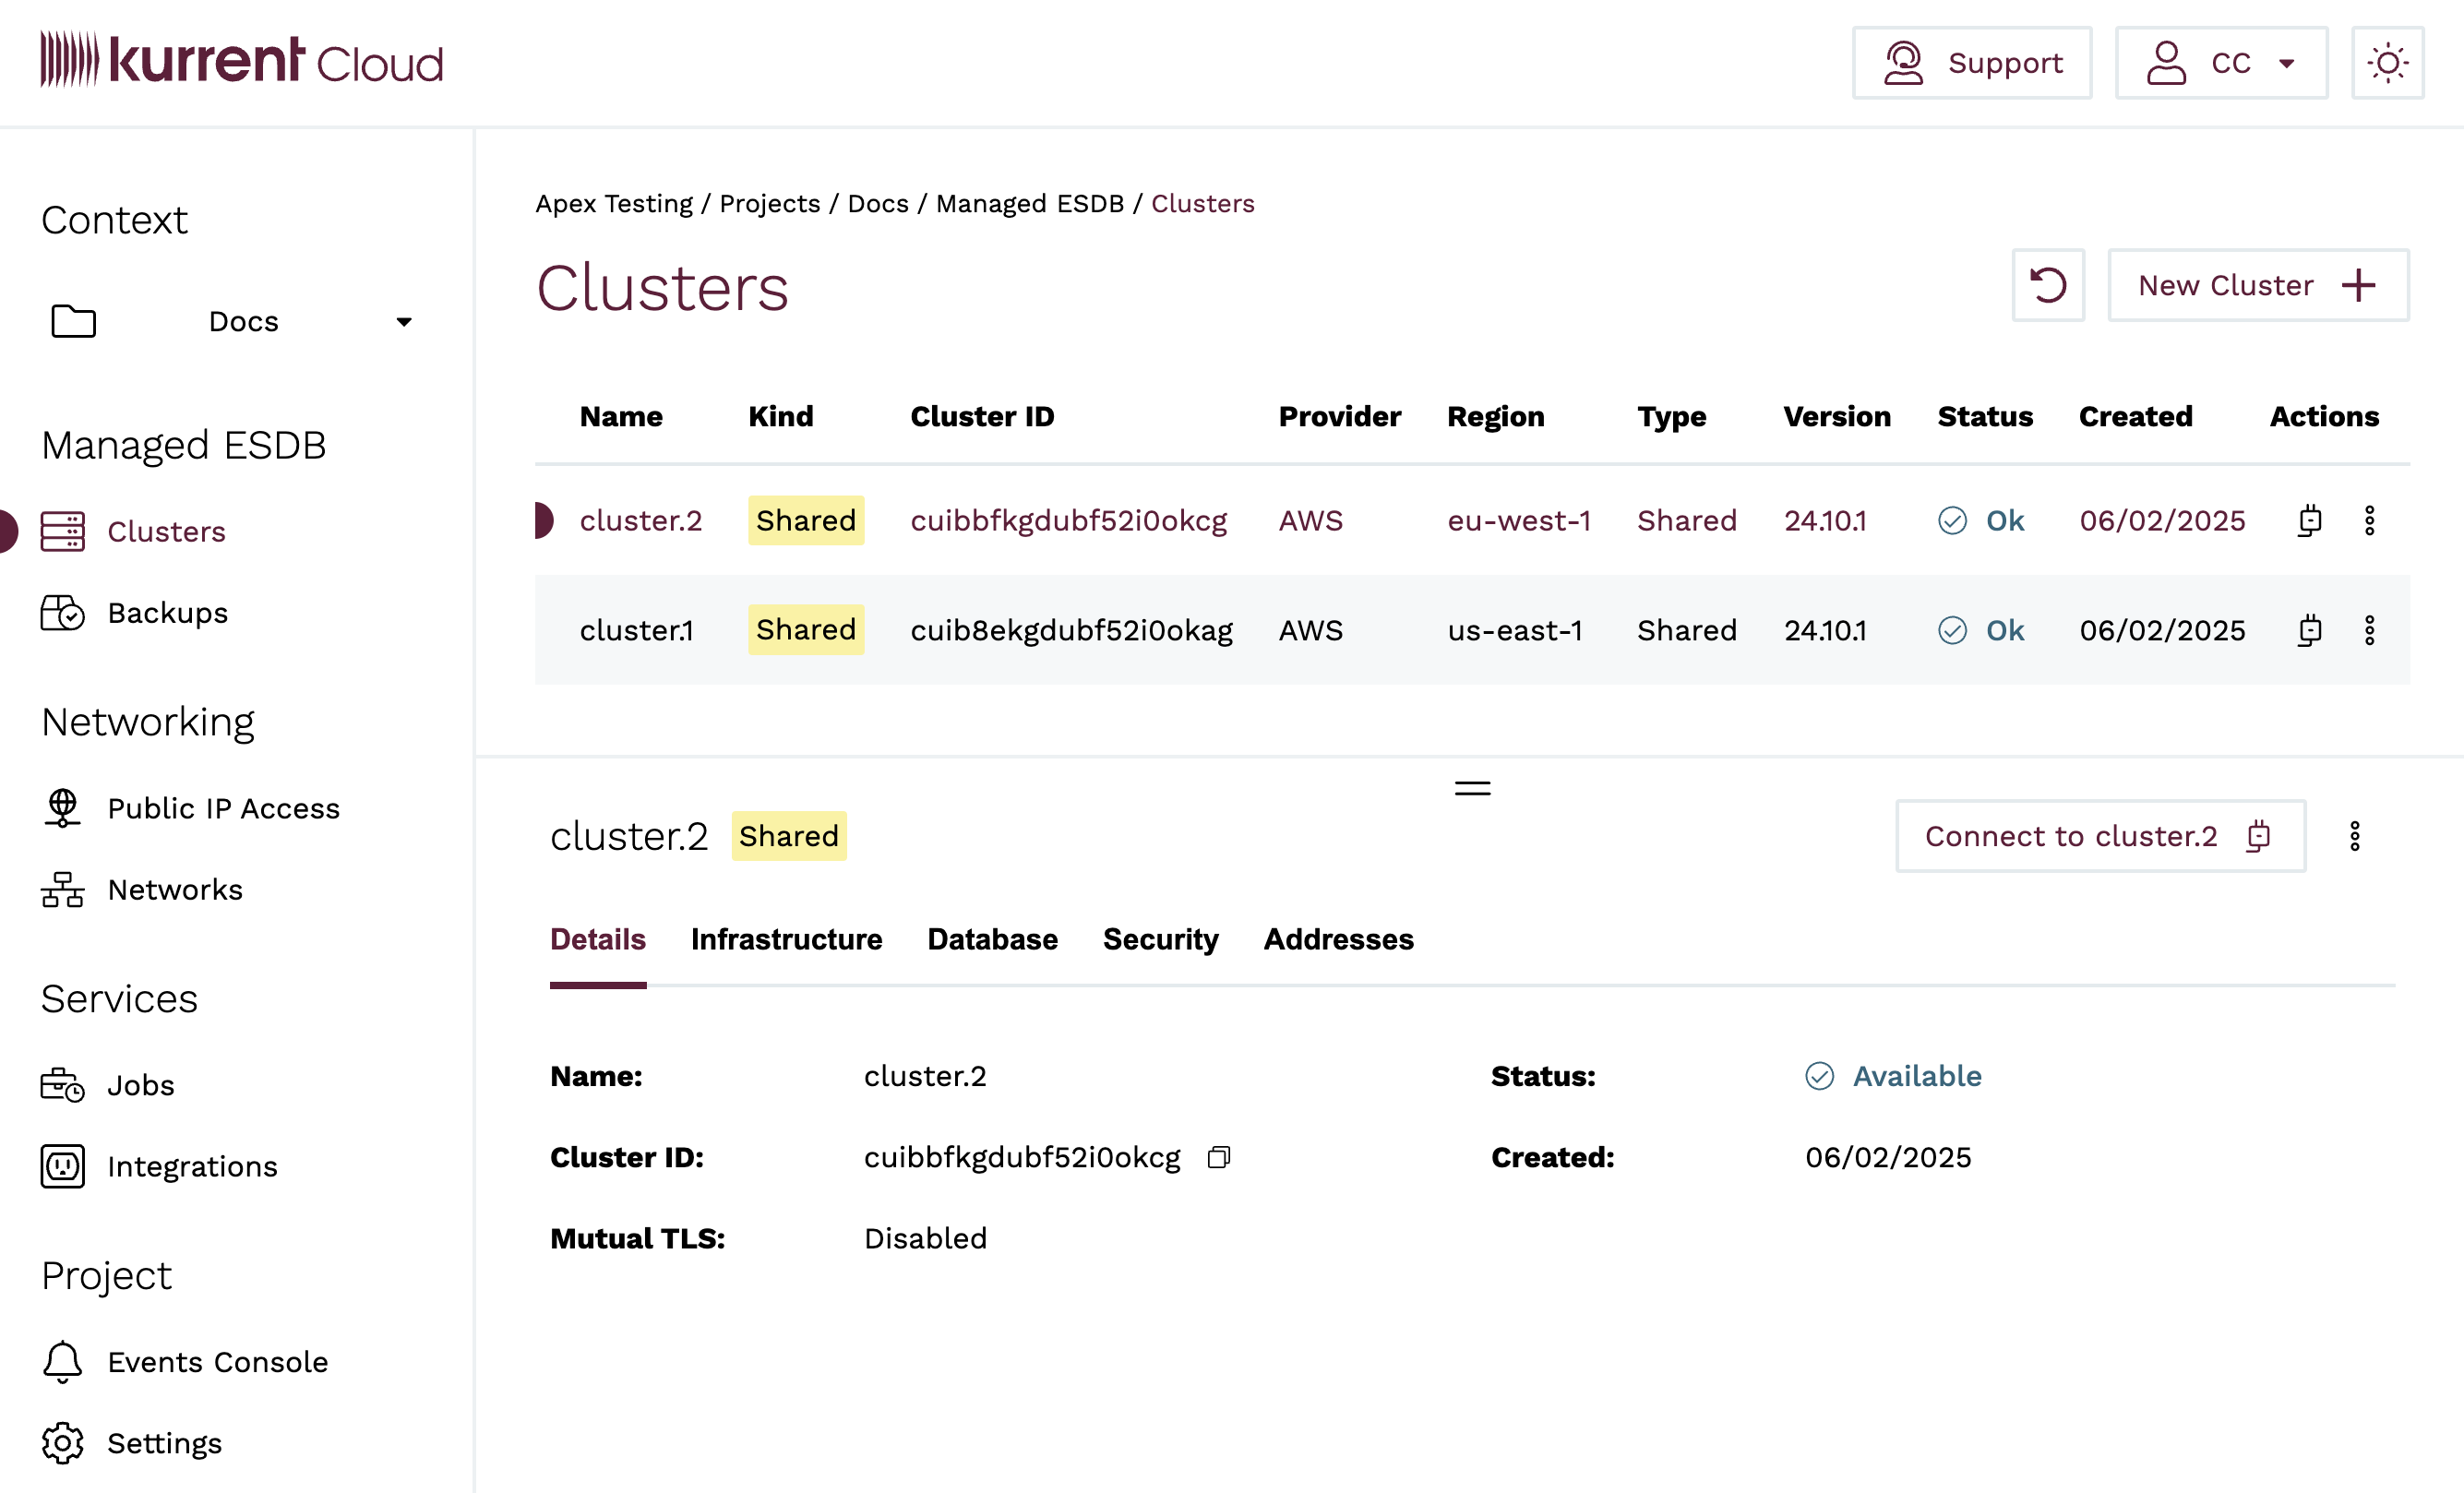The image size is (2464, 1493).
Task: Select Backups from Managed ESDB
Action: (167, 613)
